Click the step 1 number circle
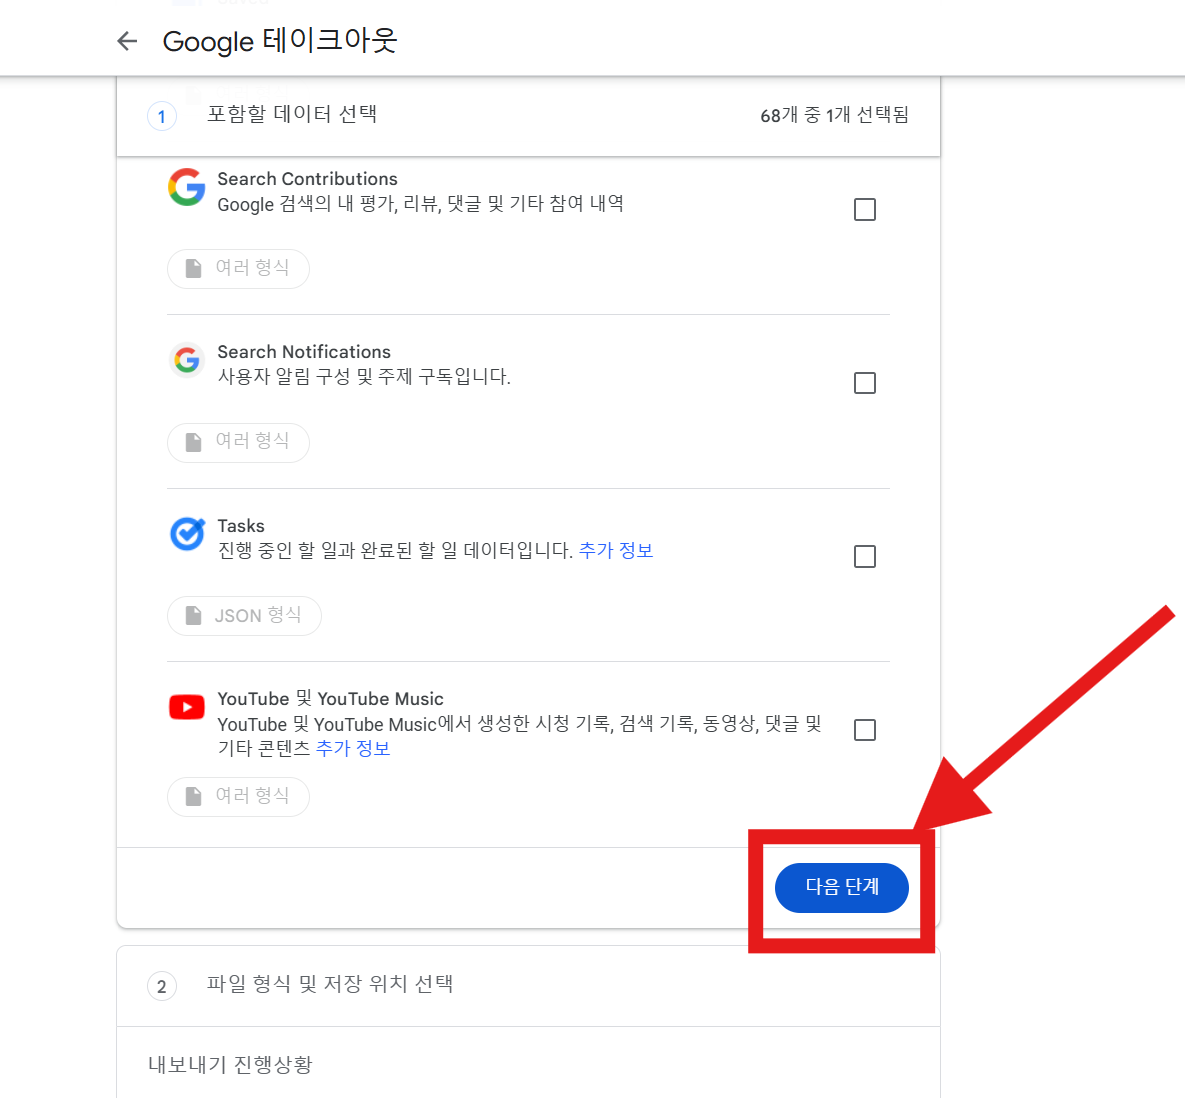This screenshot has width=1185, height=1098. [x=162, y=116]
